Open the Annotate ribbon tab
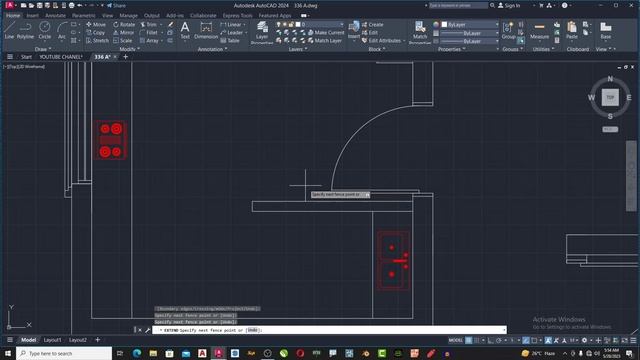640x360 pixels. click(x=55, y=16)
